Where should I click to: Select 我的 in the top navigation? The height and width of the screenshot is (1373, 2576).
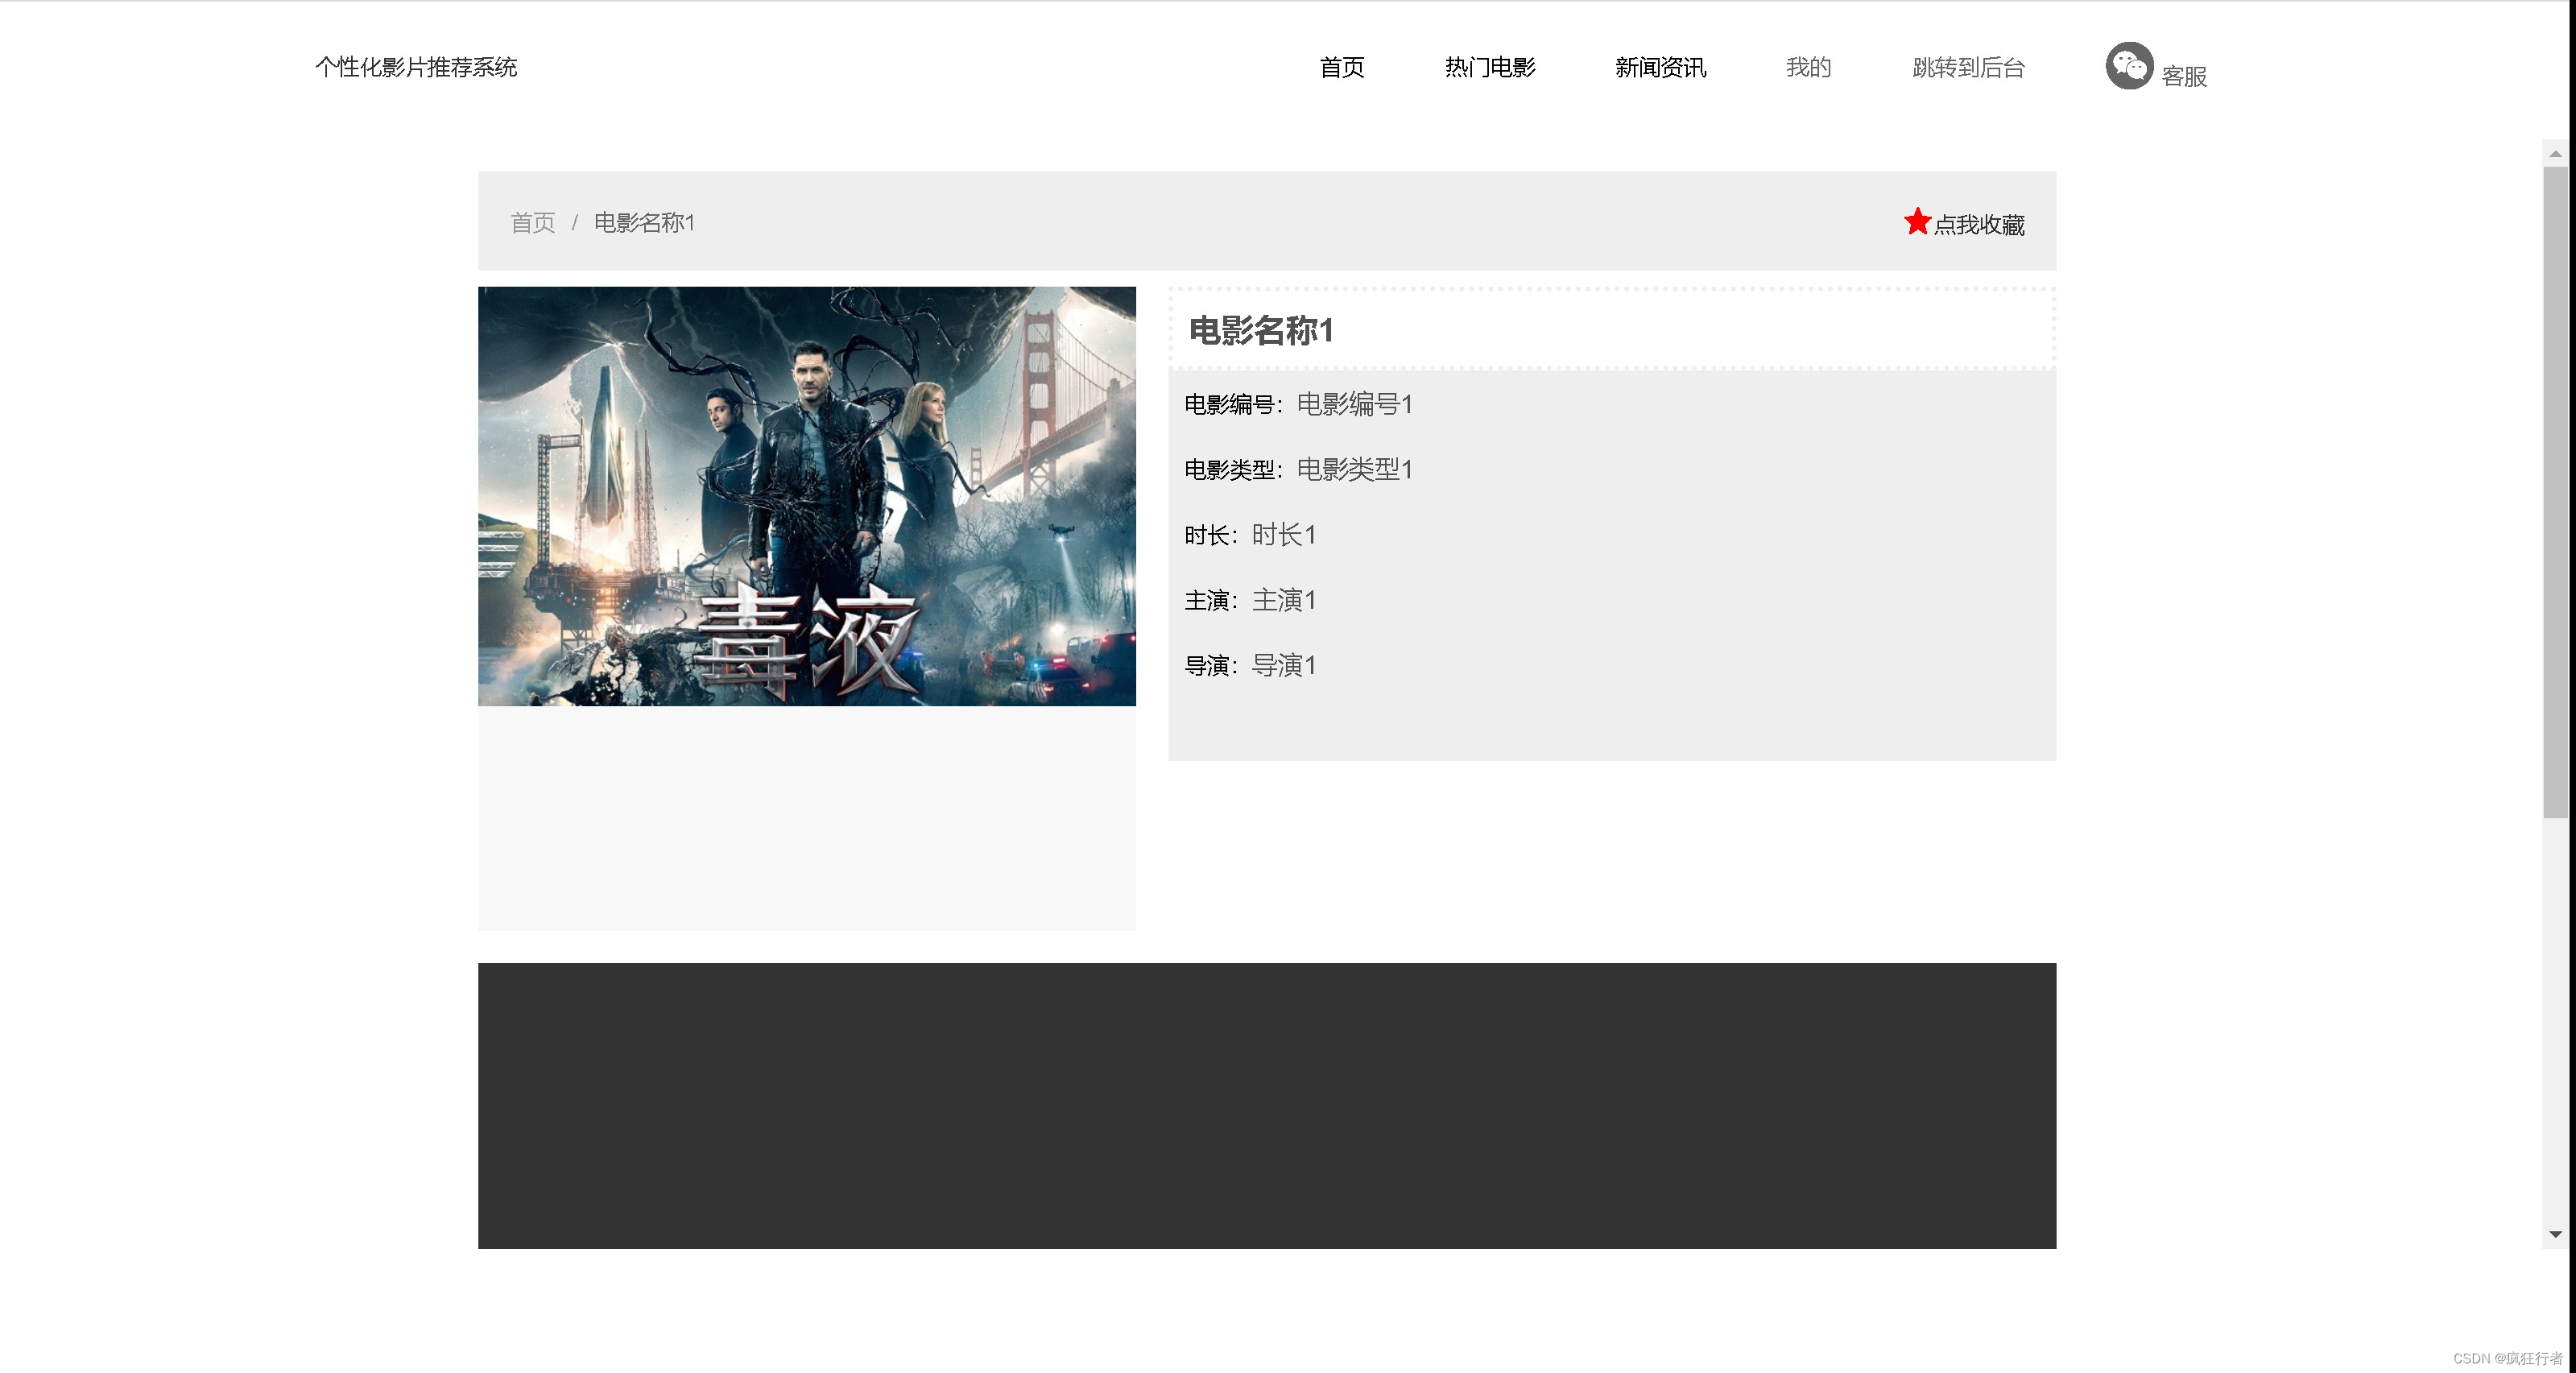click(x=1808, y=68)
